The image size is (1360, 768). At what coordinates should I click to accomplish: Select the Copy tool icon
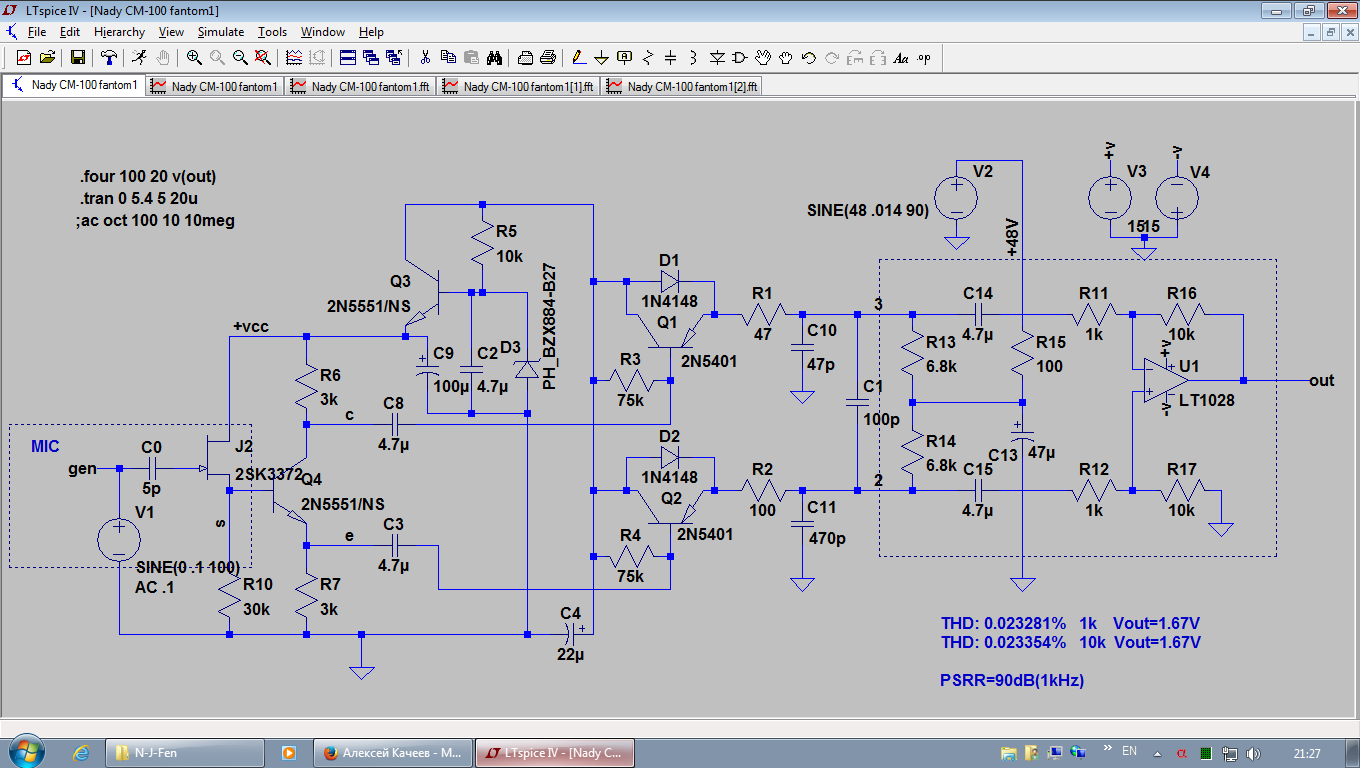[448, 57]
